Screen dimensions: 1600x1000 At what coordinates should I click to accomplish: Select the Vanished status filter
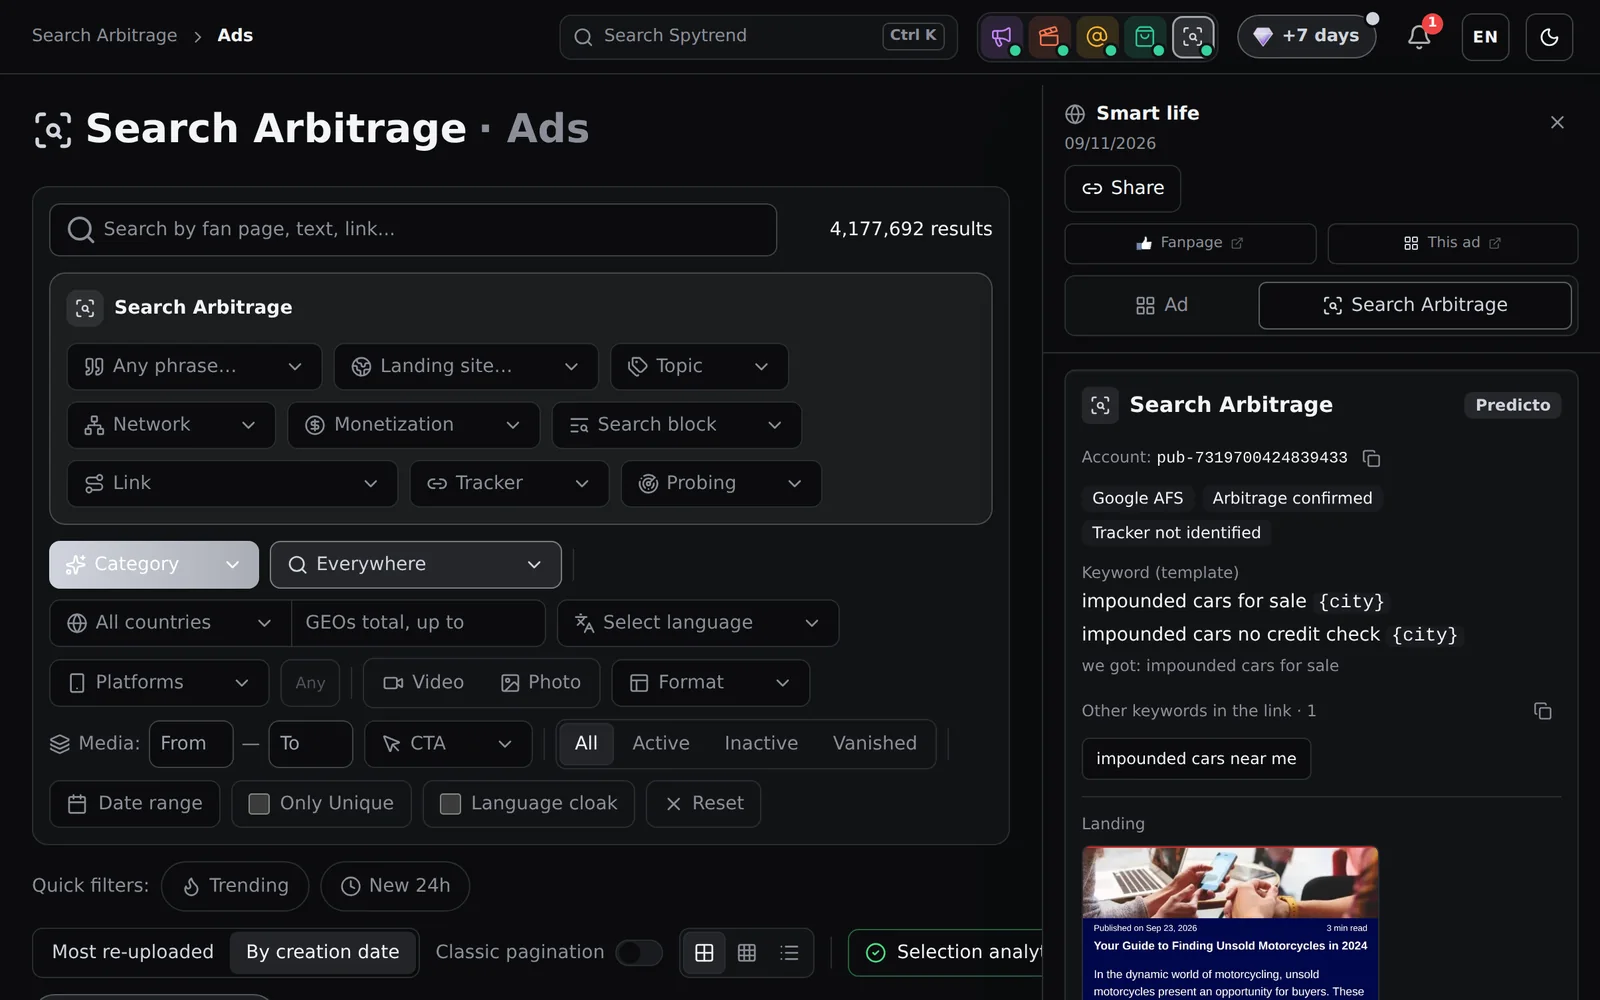tap(875, 744)
